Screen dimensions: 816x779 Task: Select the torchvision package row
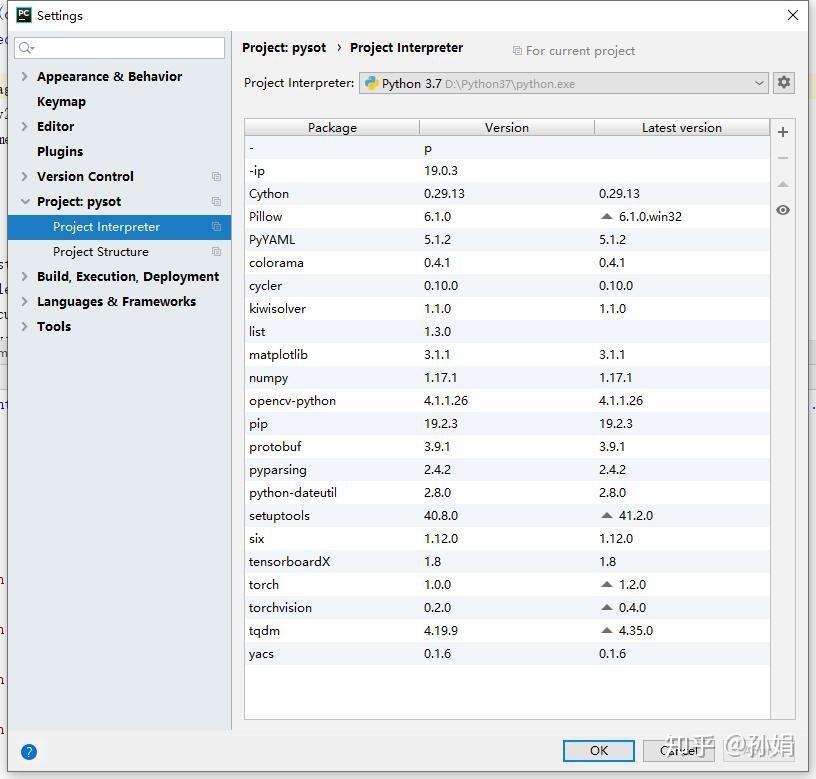click(507, 607)
